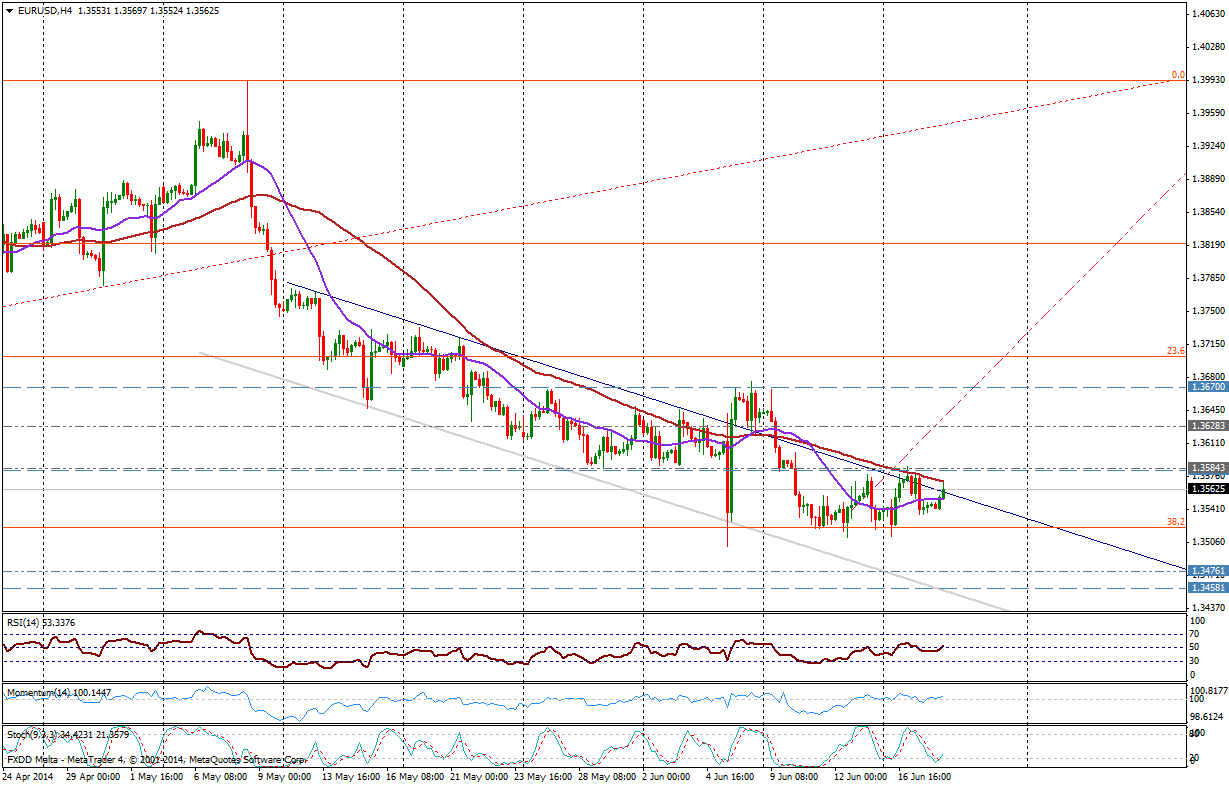Click the 1.35843 price level tag

coord(1207,467)
